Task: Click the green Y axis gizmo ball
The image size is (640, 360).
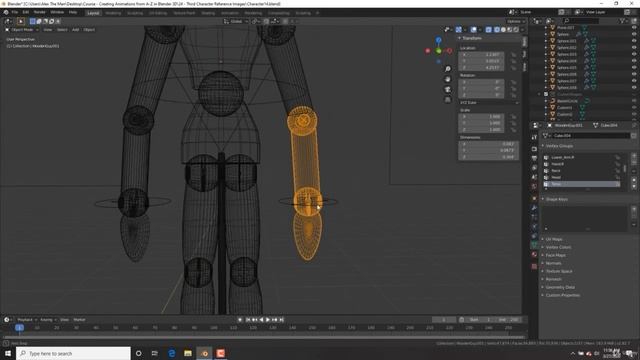Action: coord(438,51)
